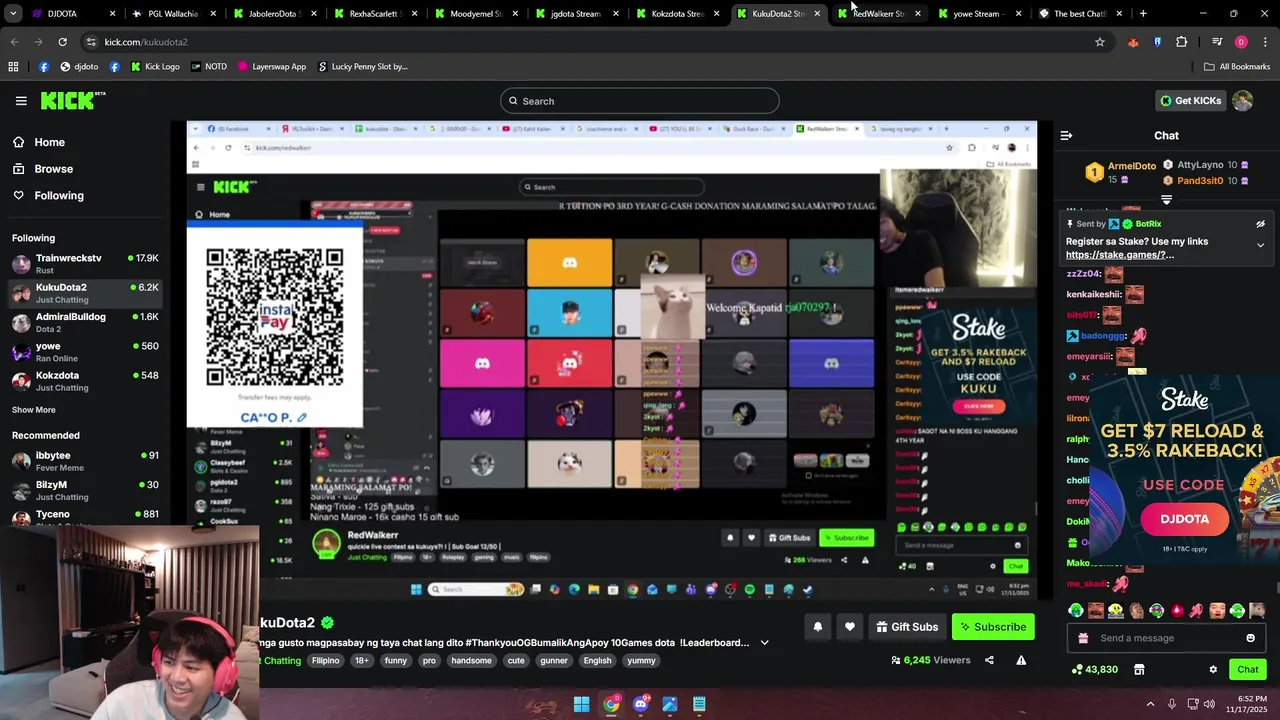Open a new browser tab
Screen dimensions: 1280x720
(1143, 14)
